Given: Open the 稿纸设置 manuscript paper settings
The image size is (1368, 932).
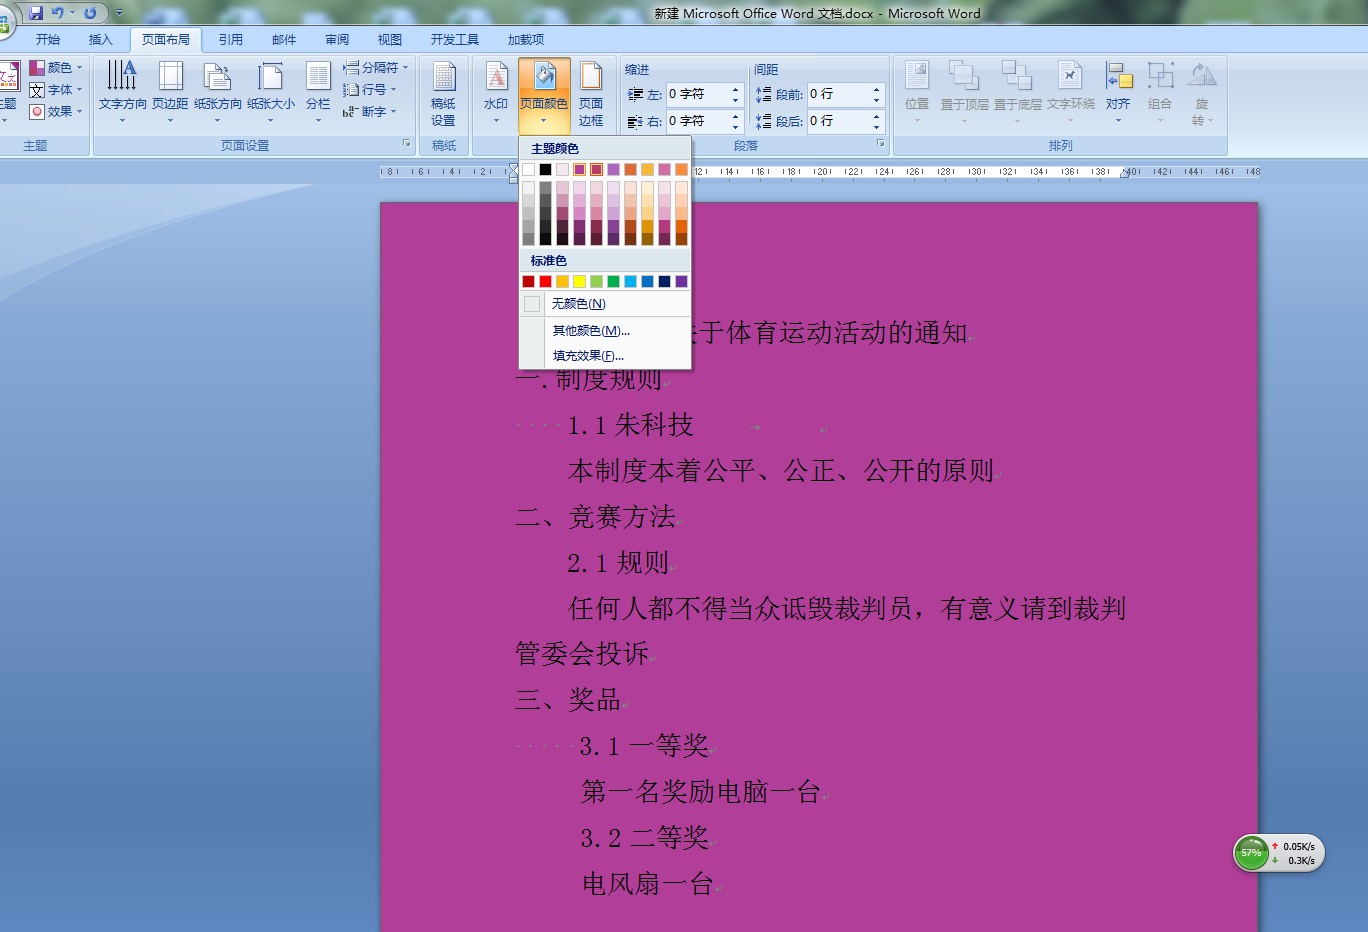Looking at the screenshot, I should click(443, 93).
